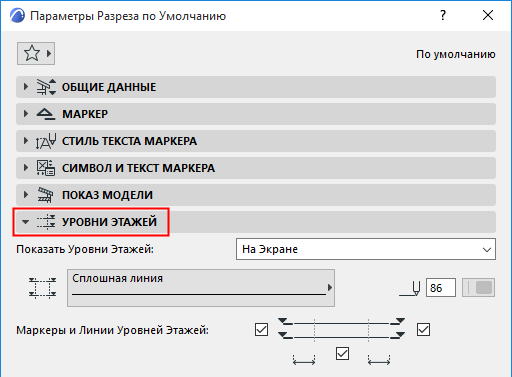Expand the ОБЩИЕ ДАННЫЕ panel arrow
Image resolution: width=512 pixels, height=377 pixels.
click(x=26, y=87)
